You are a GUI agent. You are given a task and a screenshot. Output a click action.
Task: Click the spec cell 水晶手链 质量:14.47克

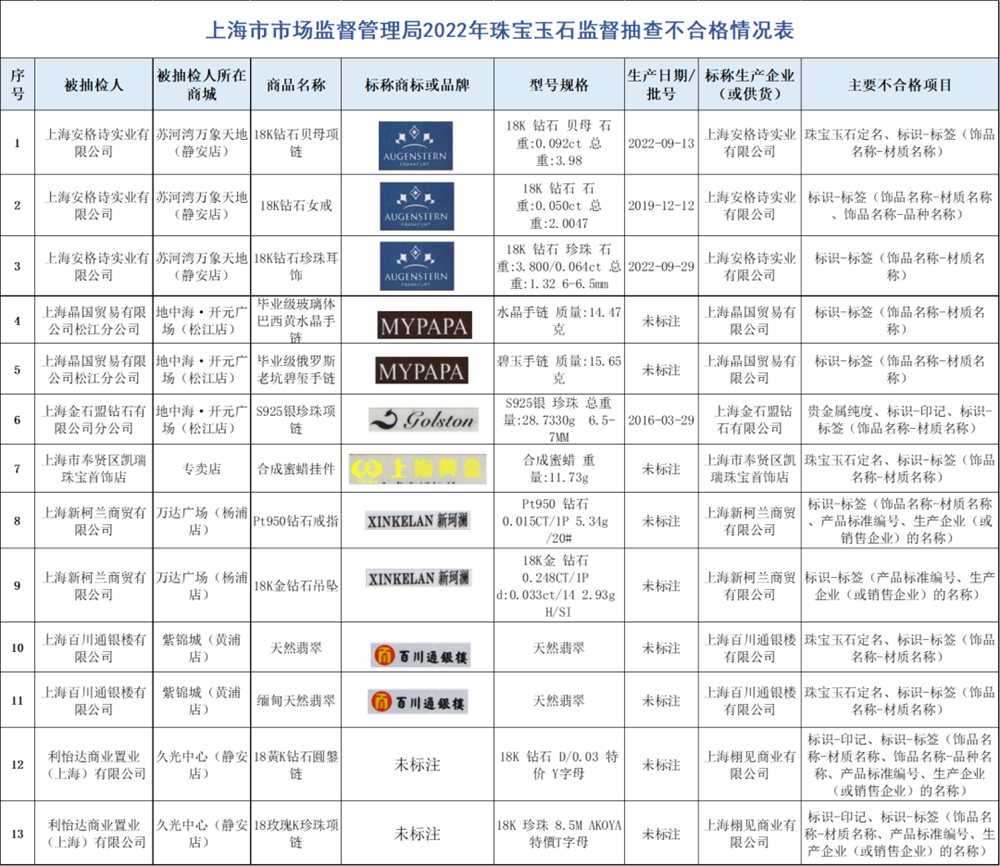coord(559,321)
